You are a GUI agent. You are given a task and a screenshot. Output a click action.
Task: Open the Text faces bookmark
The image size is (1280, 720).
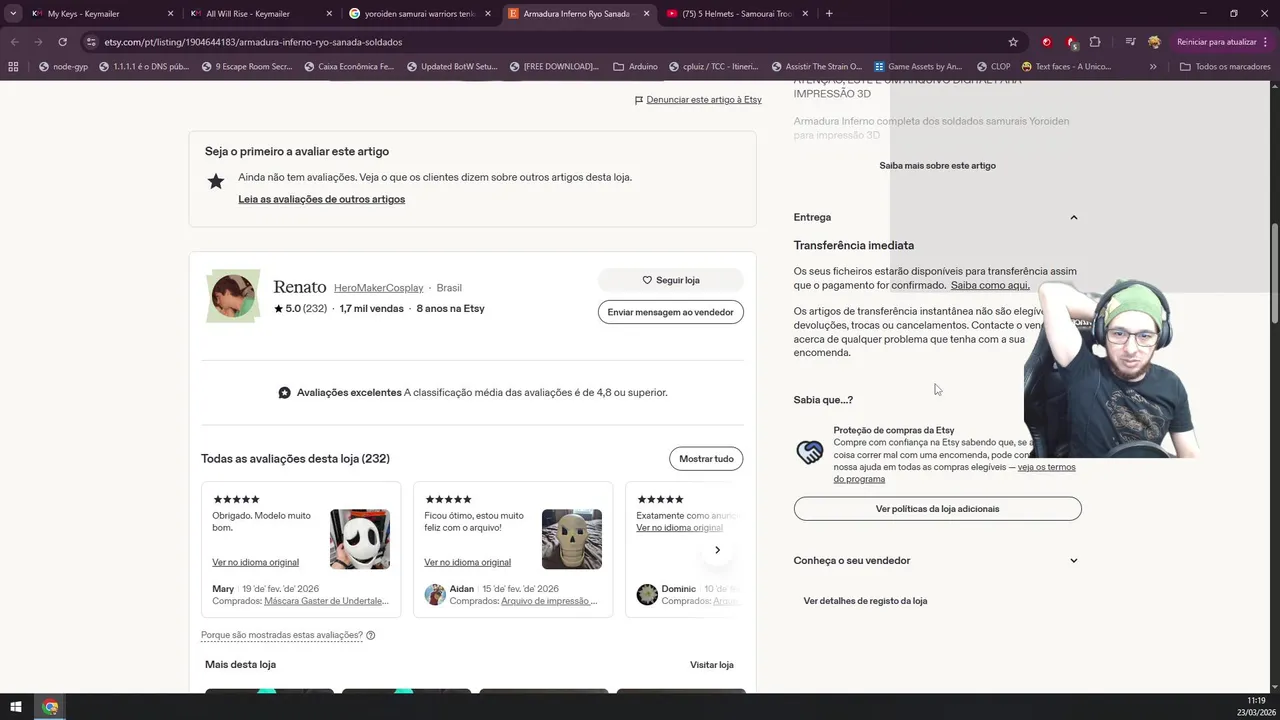[1065, 67]
